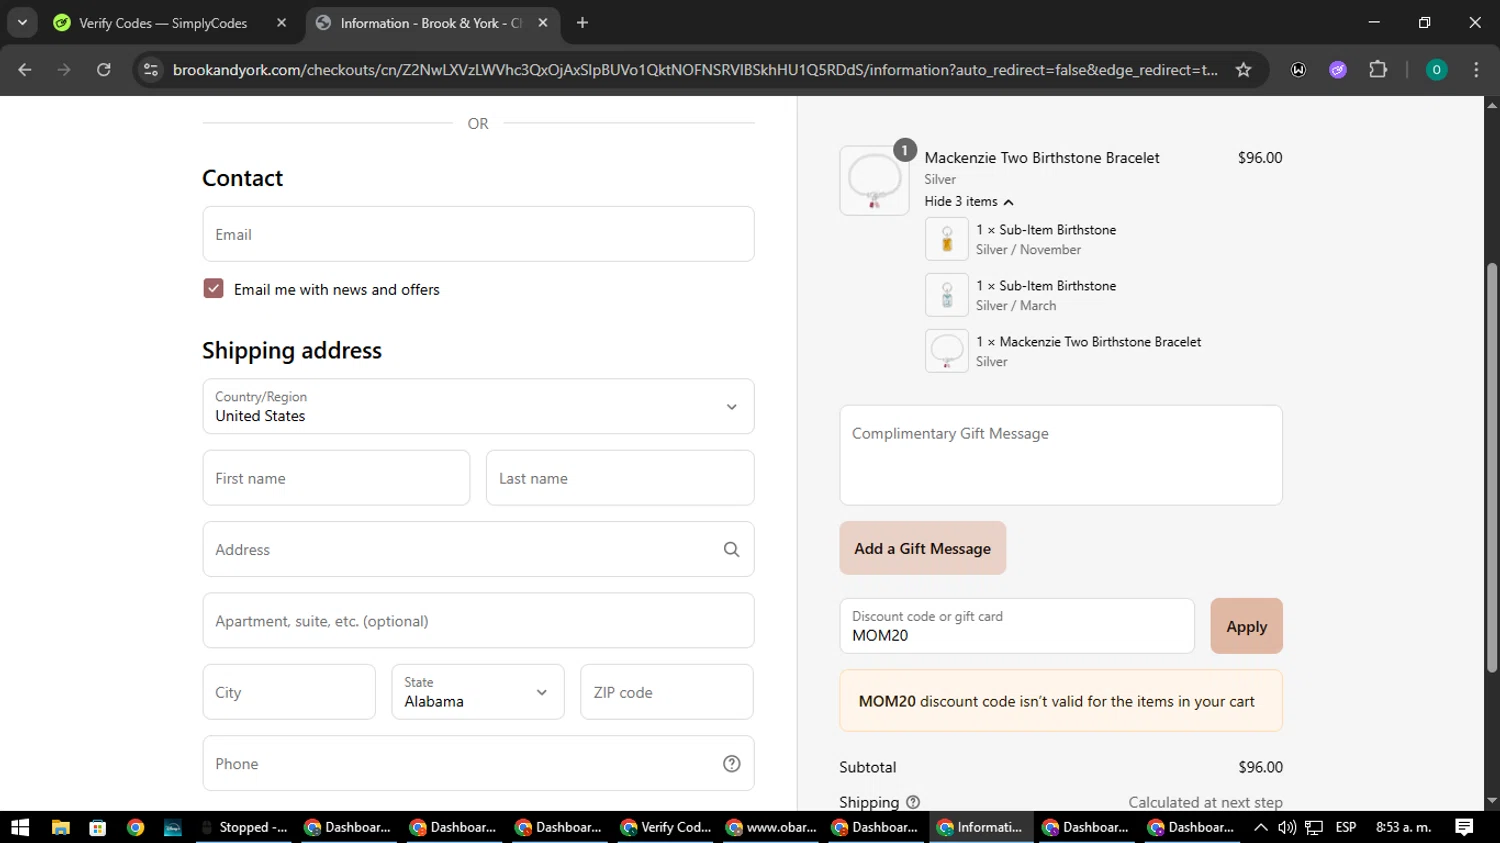Open a new browser tab
Screen dimensions: 1500x843
(583, 23)
